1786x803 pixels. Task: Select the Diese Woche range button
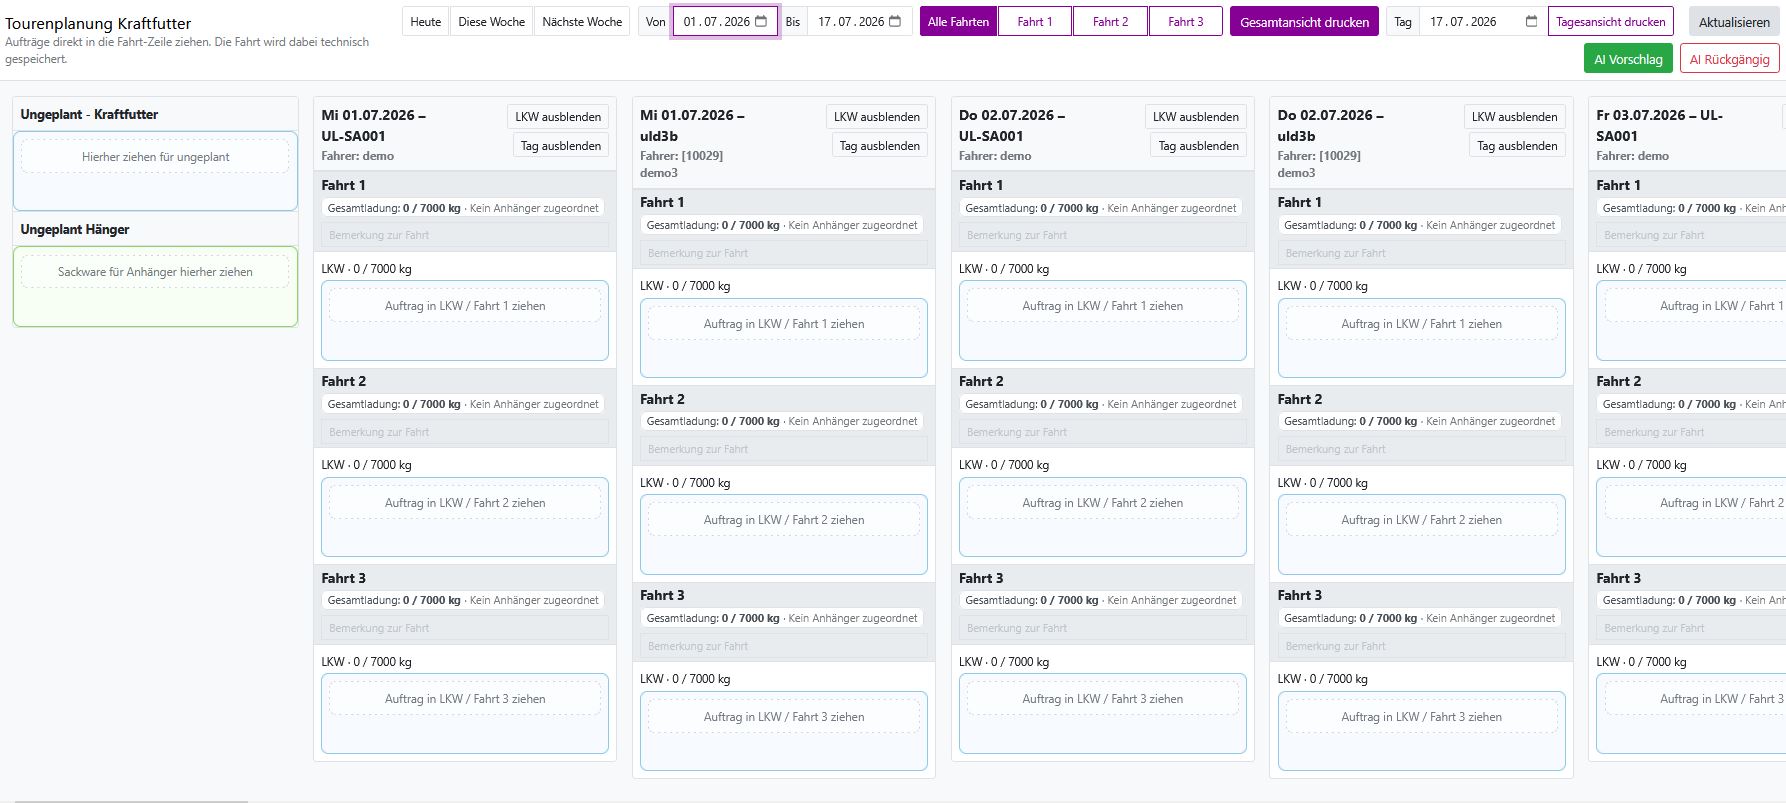tap(491, 21)
